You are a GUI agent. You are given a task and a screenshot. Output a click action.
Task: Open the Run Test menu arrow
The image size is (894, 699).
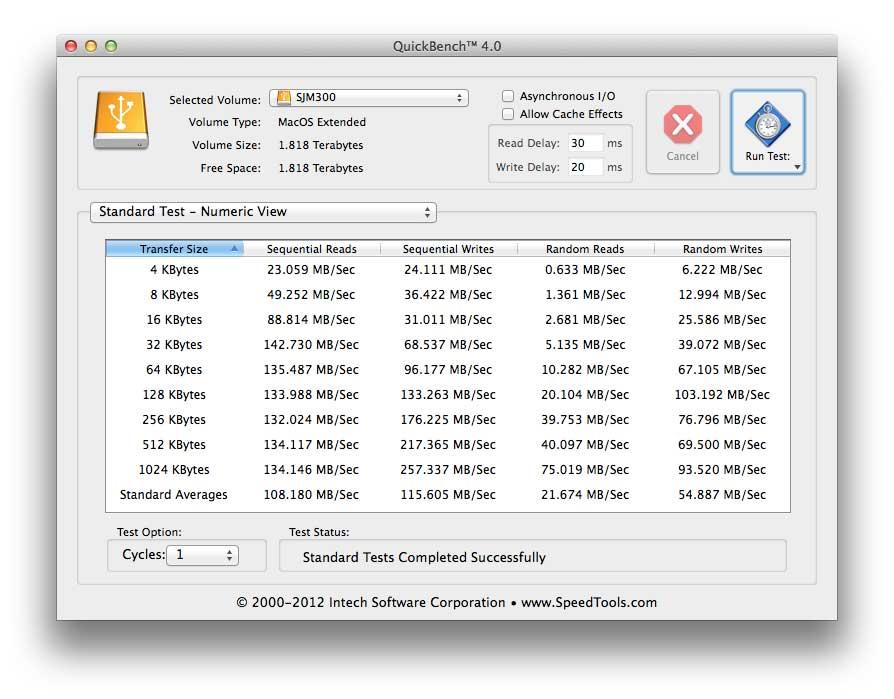pos(797,167)
